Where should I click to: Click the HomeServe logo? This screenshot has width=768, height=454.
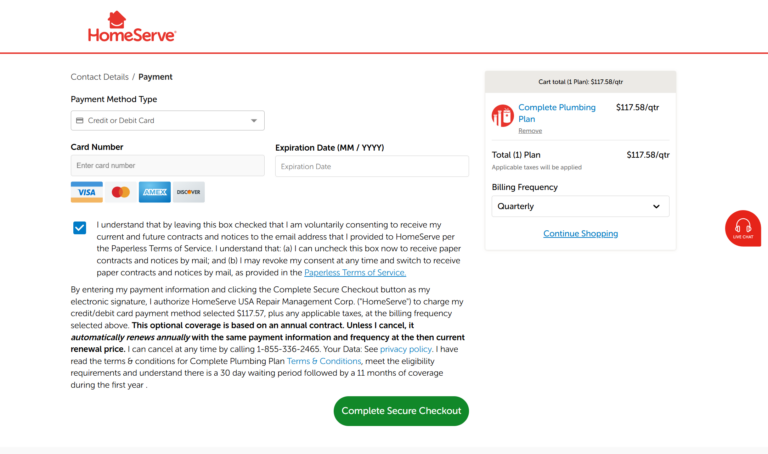click(132, 27)
